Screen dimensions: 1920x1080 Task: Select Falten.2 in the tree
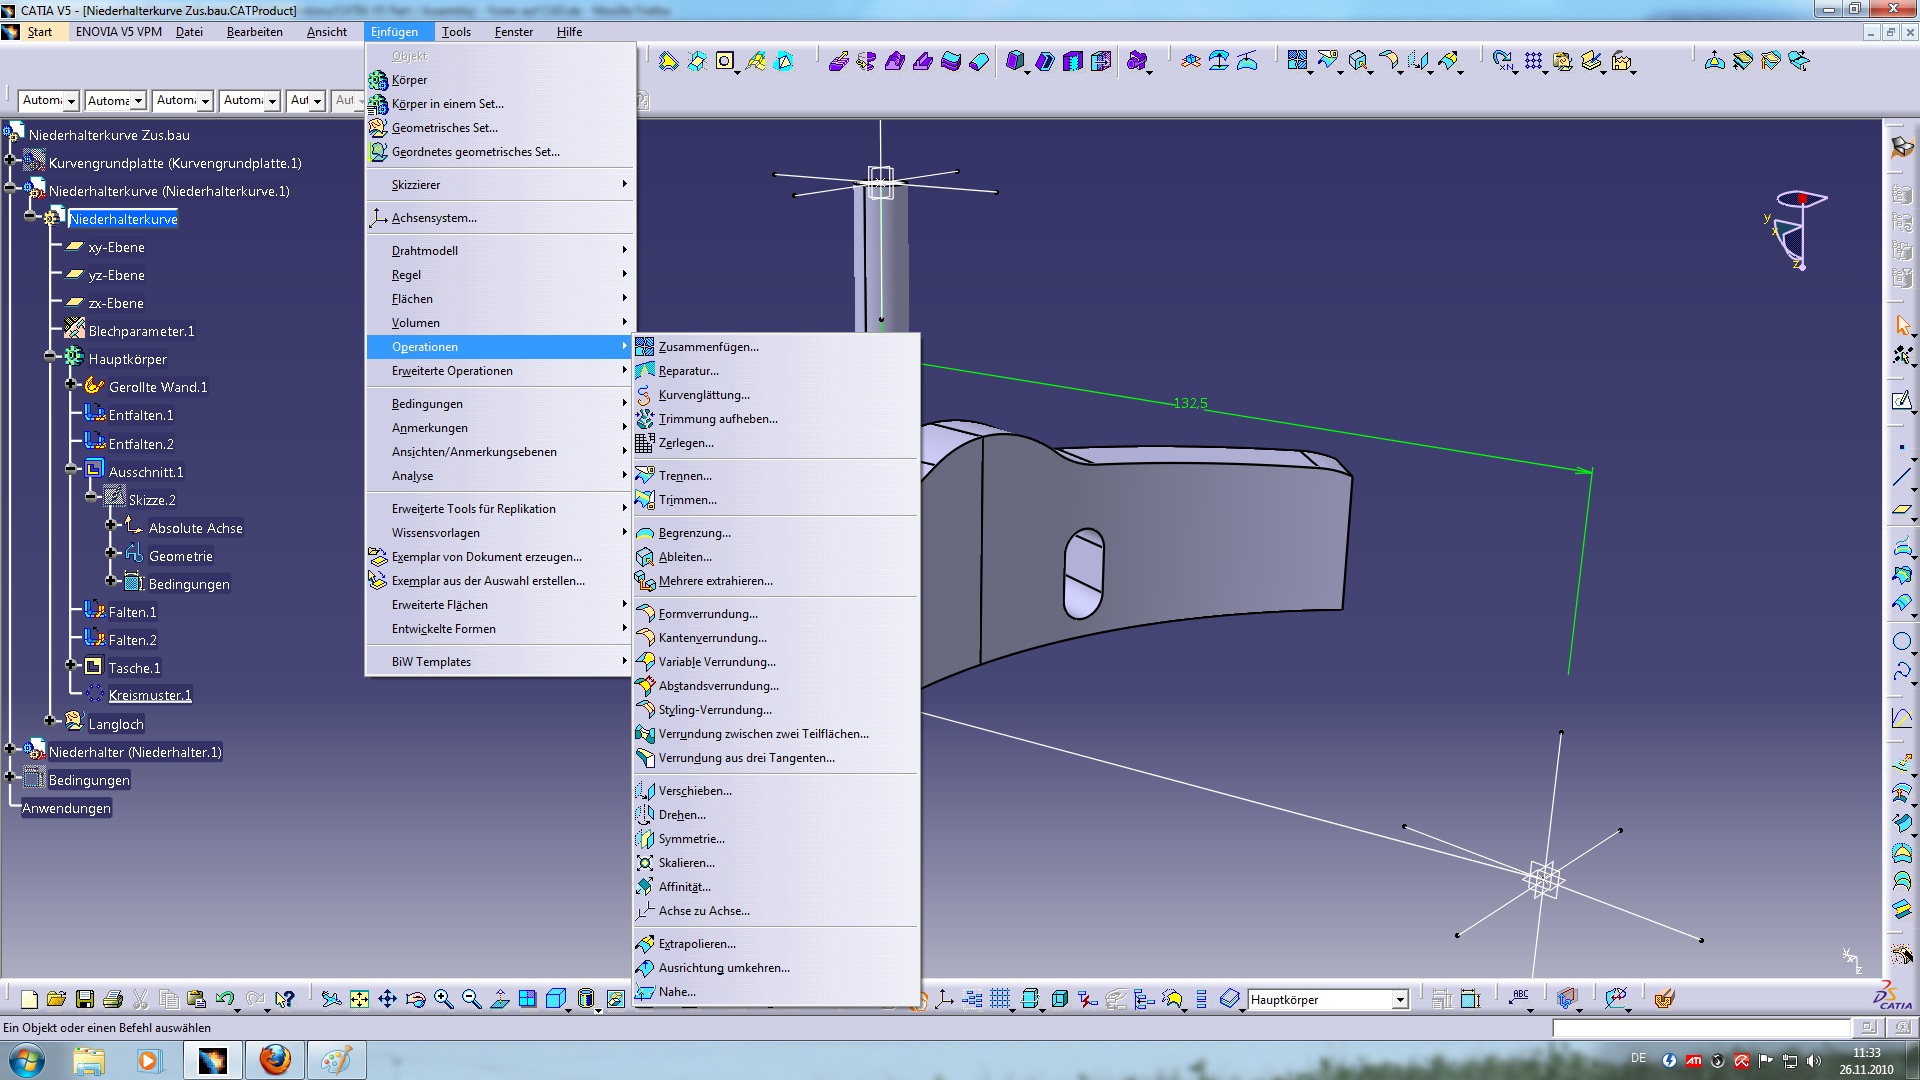pyautogui.click(x=132, y=640)
